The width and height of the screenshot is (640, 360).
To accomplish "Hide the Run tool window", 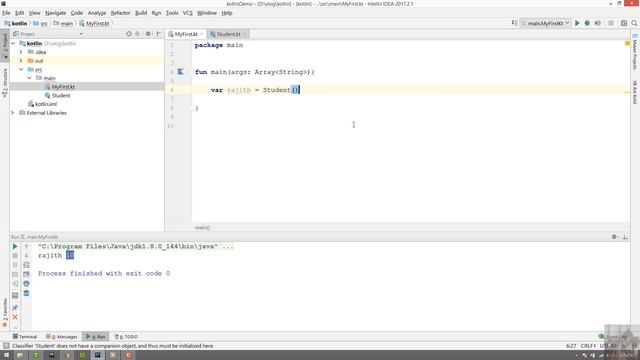I will [625, 237].
